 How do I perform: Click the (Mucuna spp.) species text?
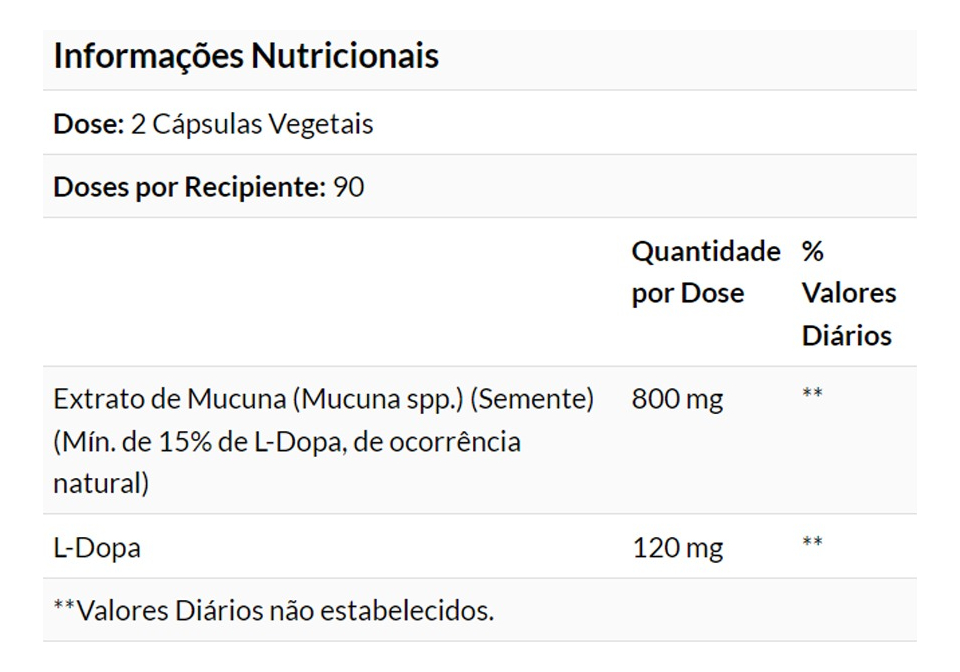coord(378,399)
